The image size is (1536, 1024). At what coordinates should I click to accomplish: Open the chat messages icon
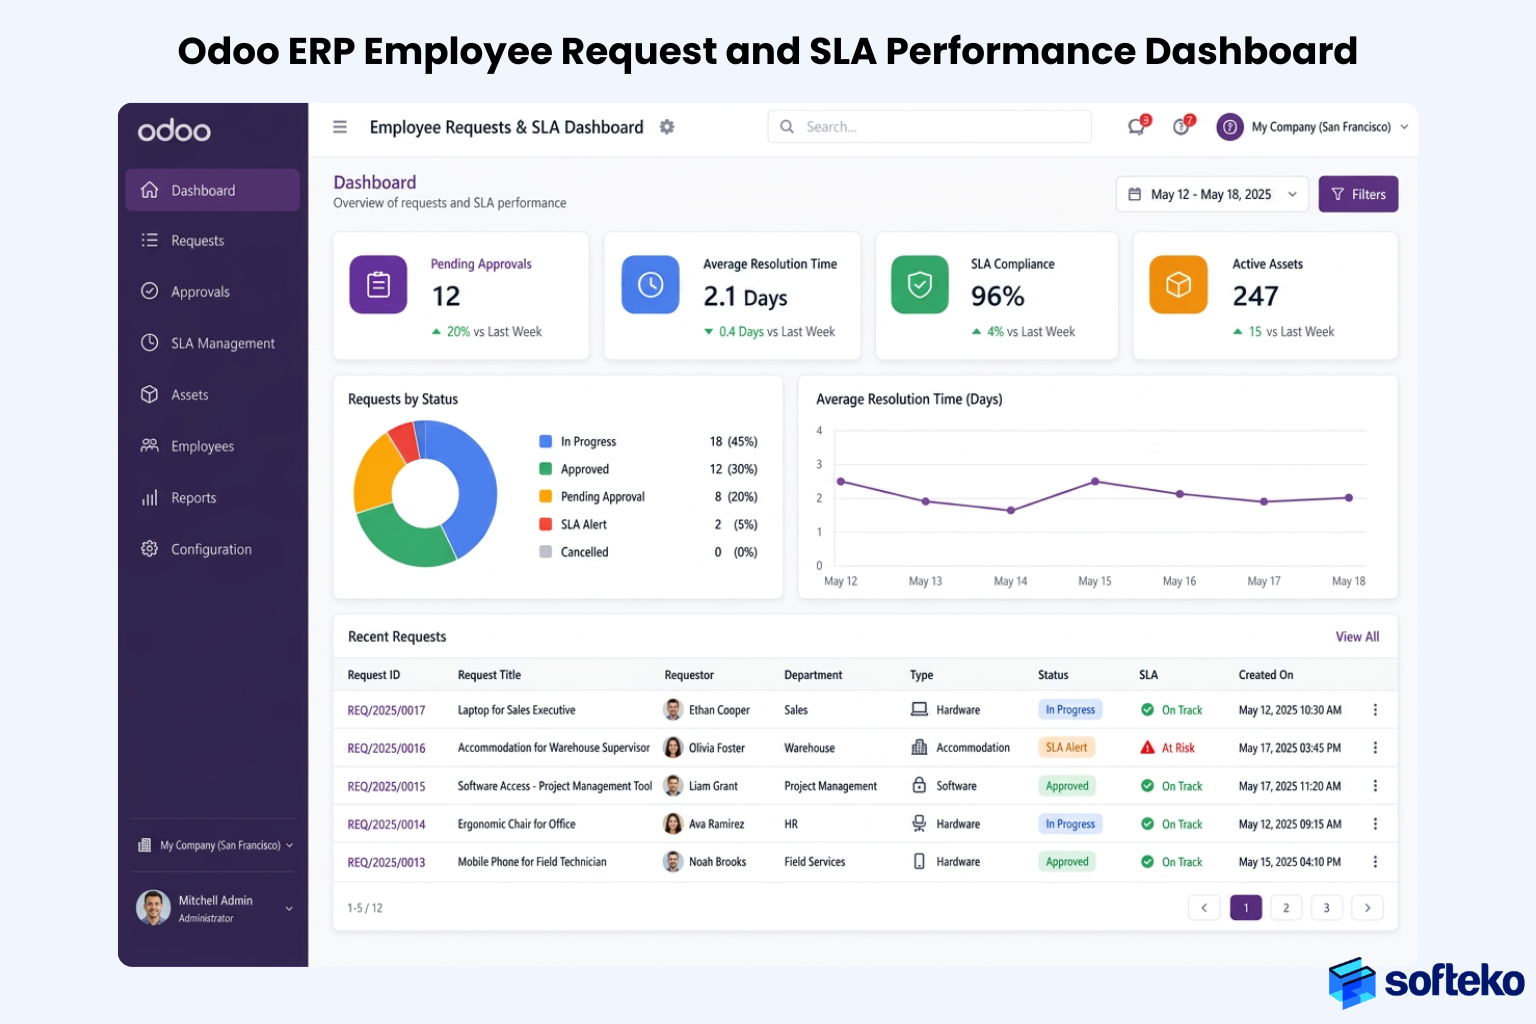(1137, 126)
